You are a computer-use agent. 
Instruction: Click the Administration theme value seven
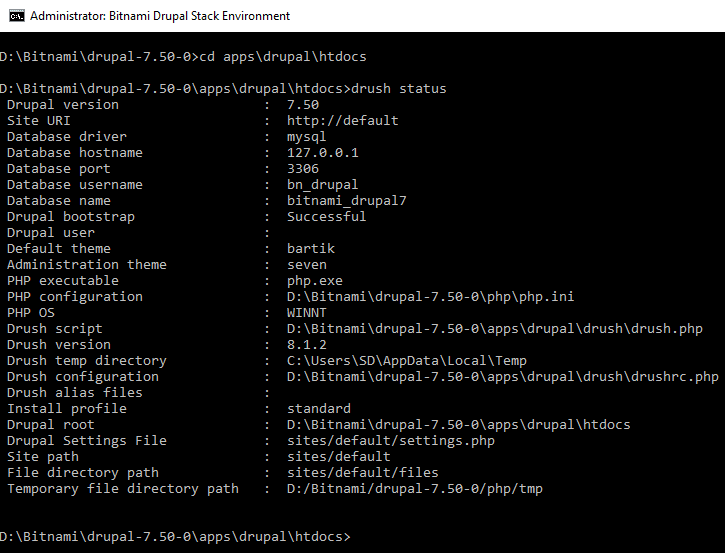pos(307,264)
